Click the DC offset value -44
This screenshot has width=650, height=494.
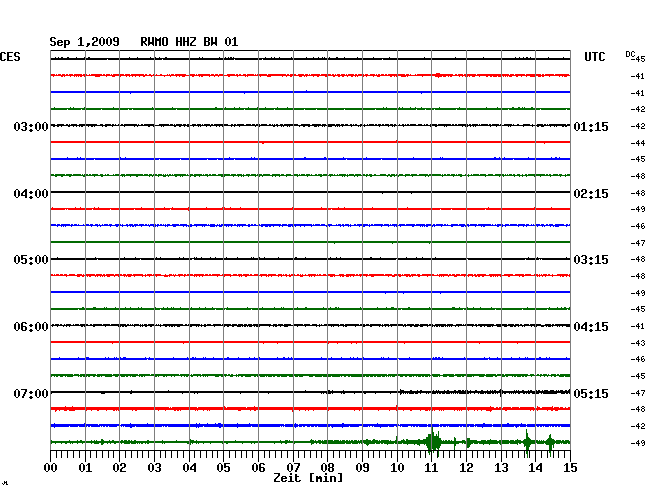point(638,143)
